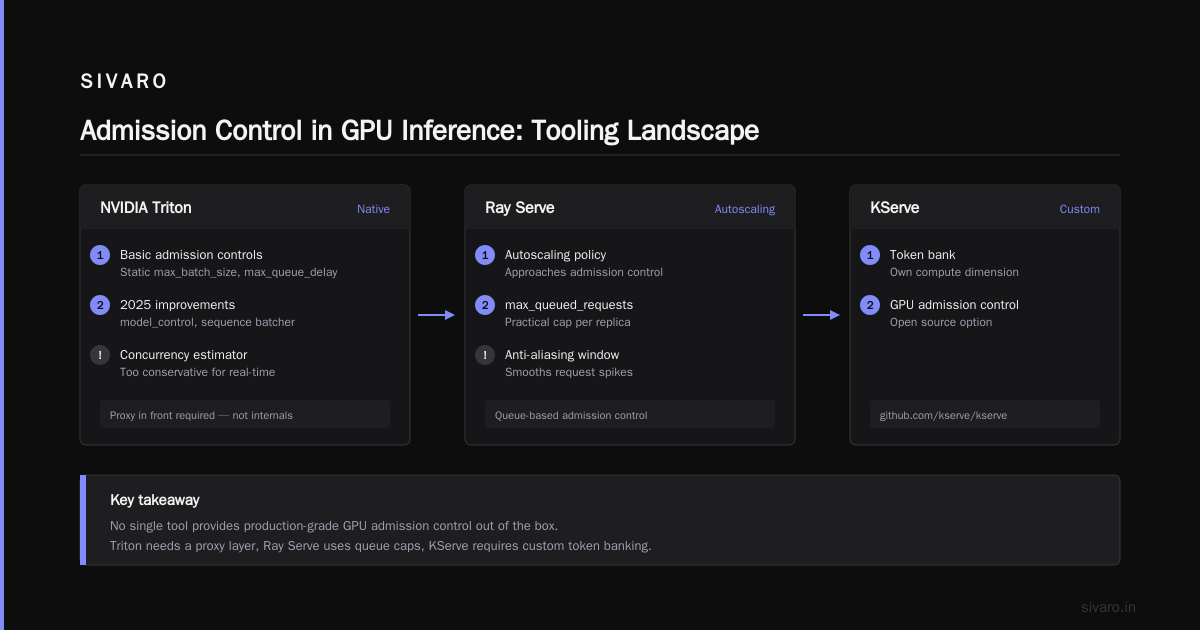Select the text Open source option
Image resolution: width=1200 pixels, height=630 pixels.
[941, 322]
